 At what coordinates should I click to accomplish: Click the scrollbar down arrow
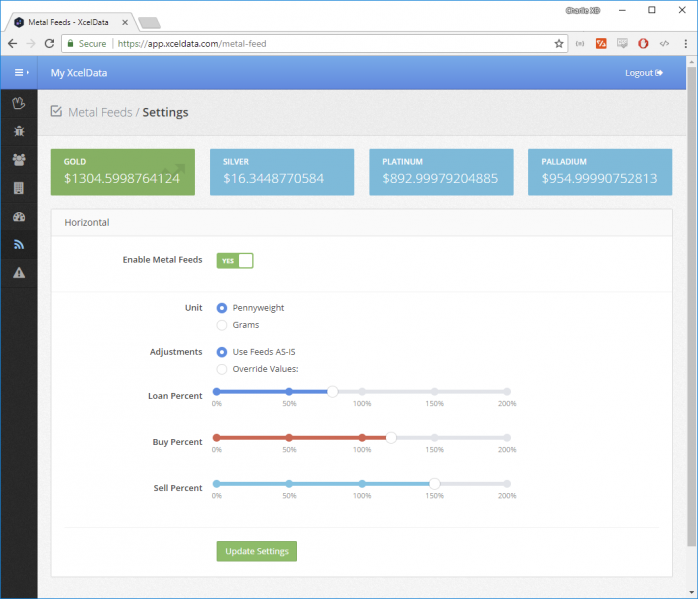coord(691,592)
